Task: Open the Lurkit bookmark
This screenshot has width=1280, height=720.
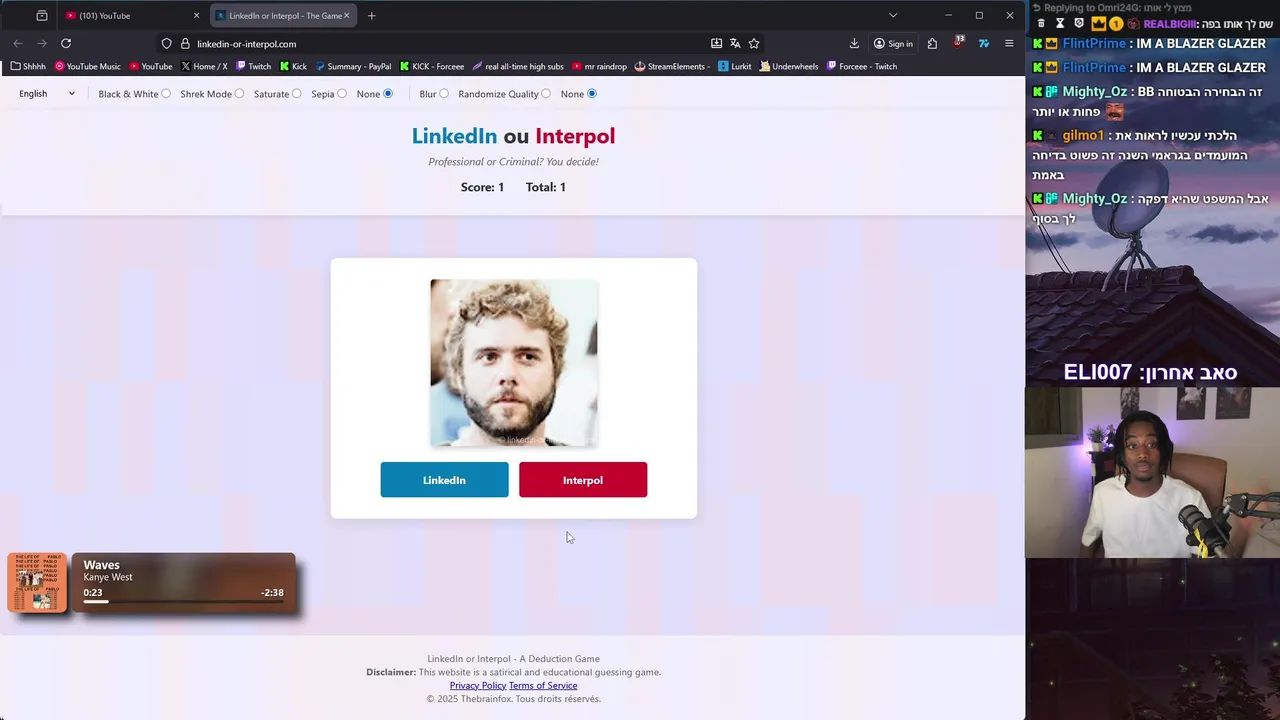Action: click(x=734, y=66)
